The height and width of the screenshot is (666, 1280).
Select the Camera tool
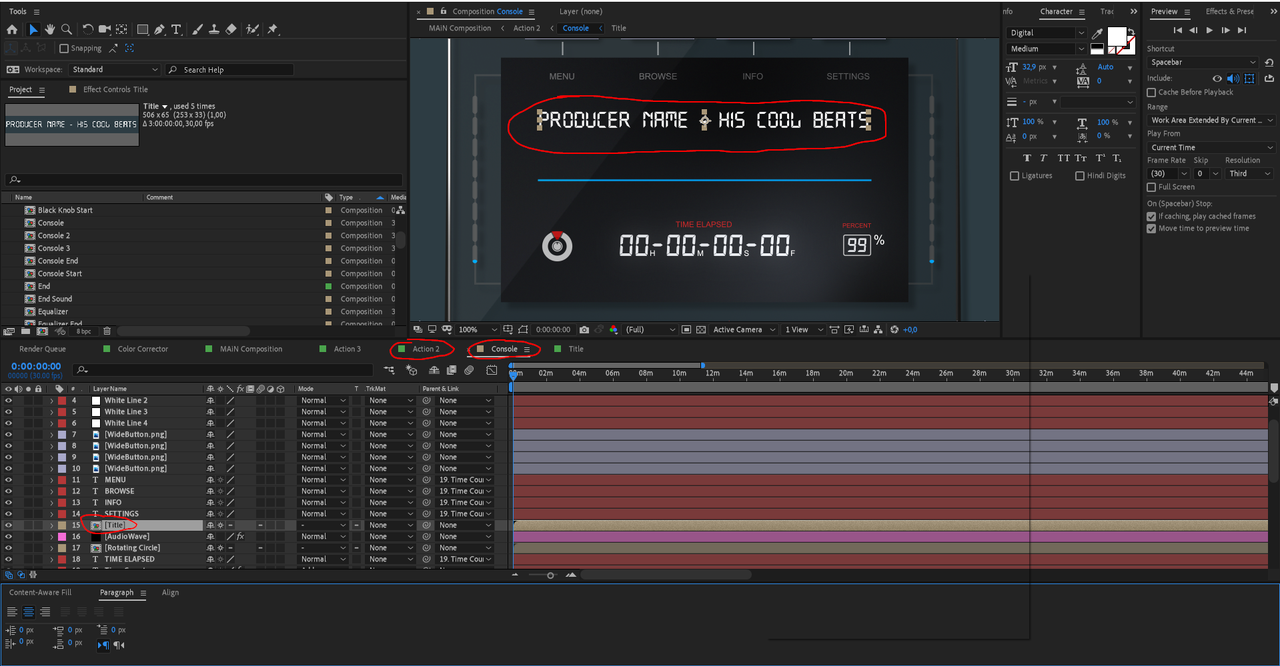(104, 30)
